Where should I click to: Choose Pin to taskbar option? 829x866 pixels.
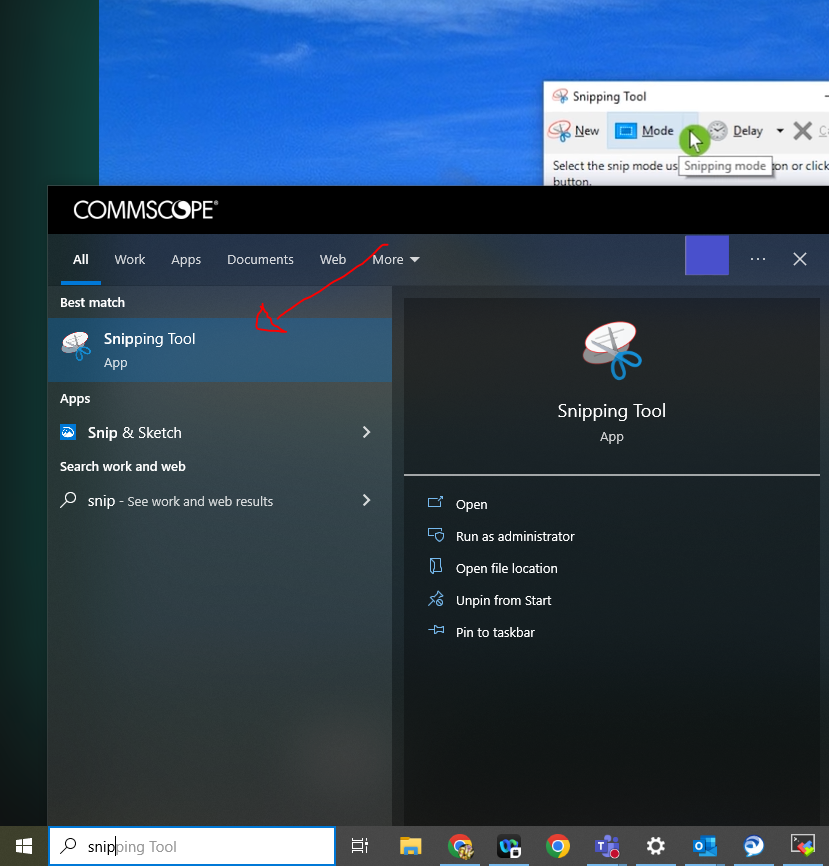coord(495,633)
